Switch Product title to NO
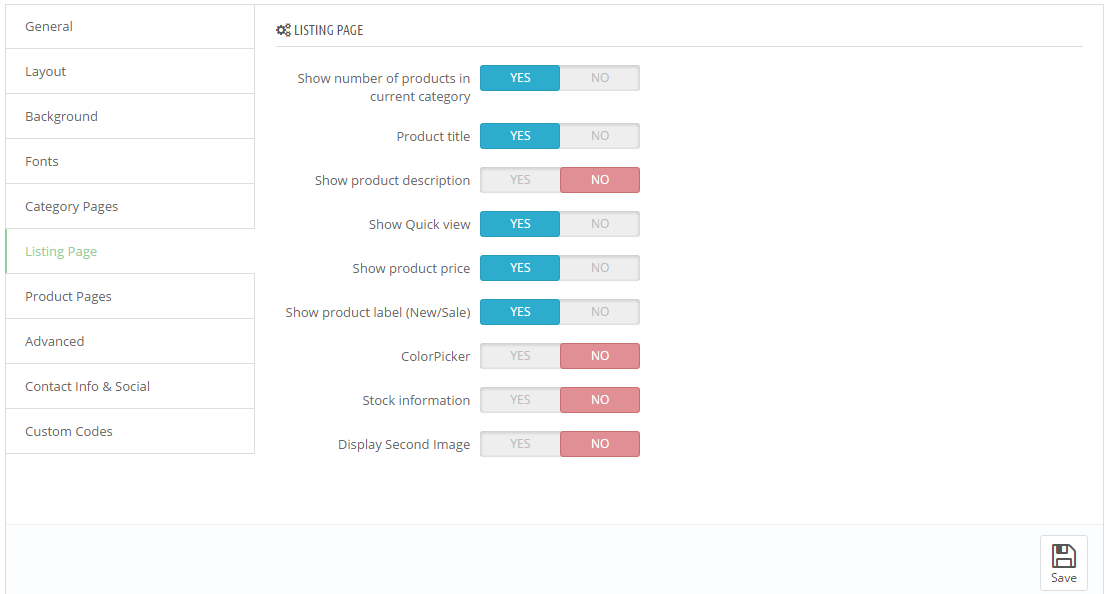Image resolution: width=1106 pixels, height=594 pixels. point(600,136)
